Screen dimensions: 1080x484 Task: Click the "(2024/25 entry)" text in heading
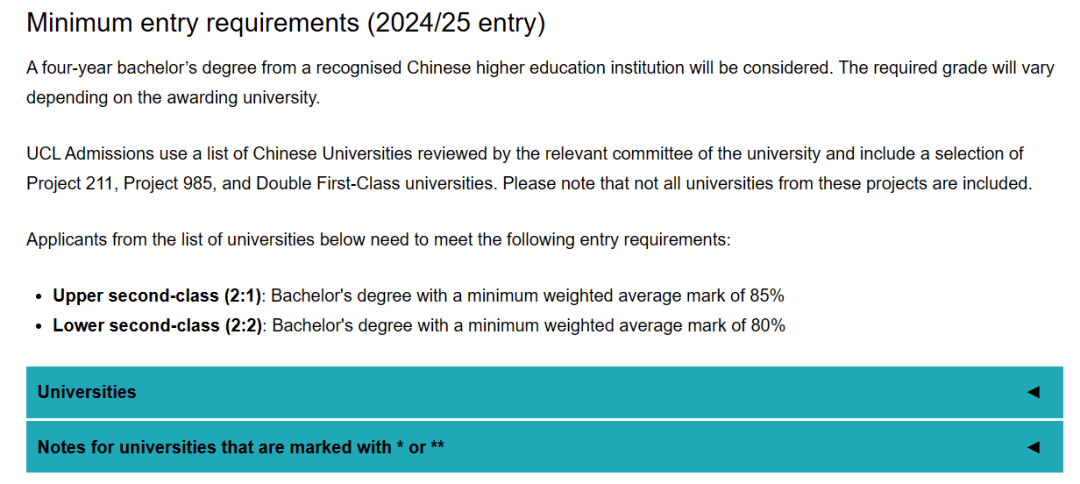455,24
